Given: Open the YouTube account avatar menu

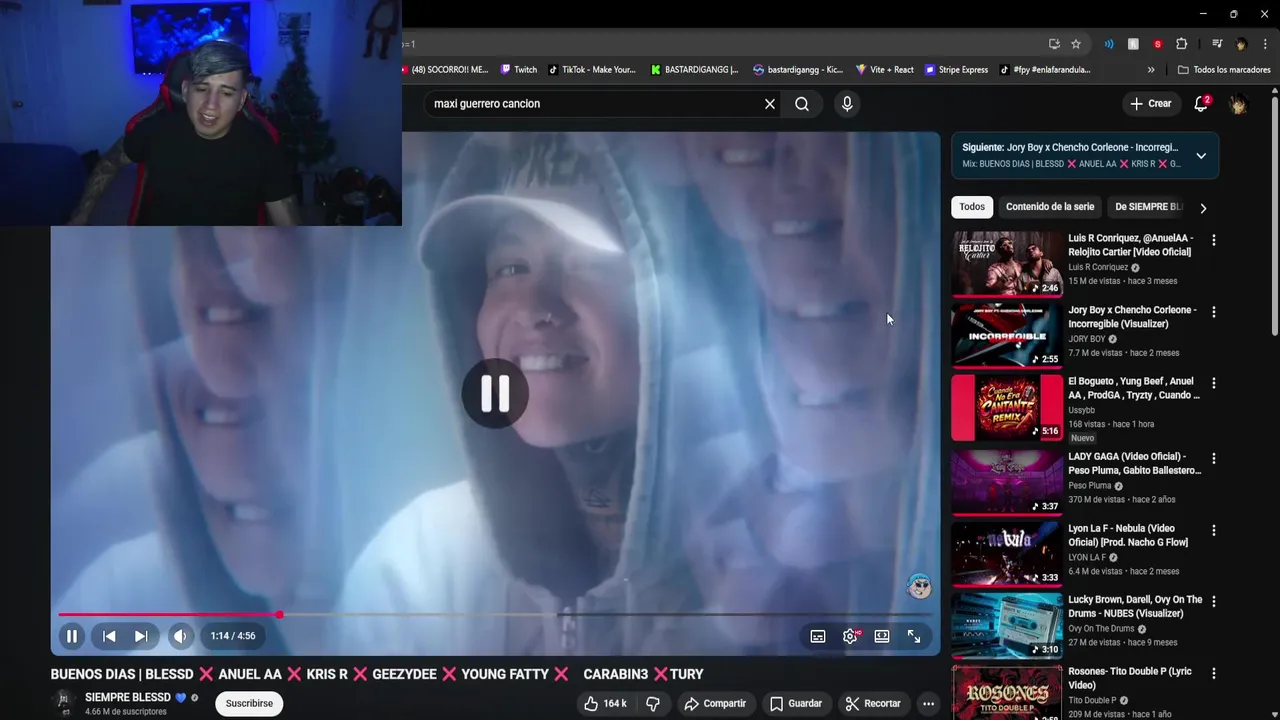Looking at the screenshot, I should tap(1238, 104).
